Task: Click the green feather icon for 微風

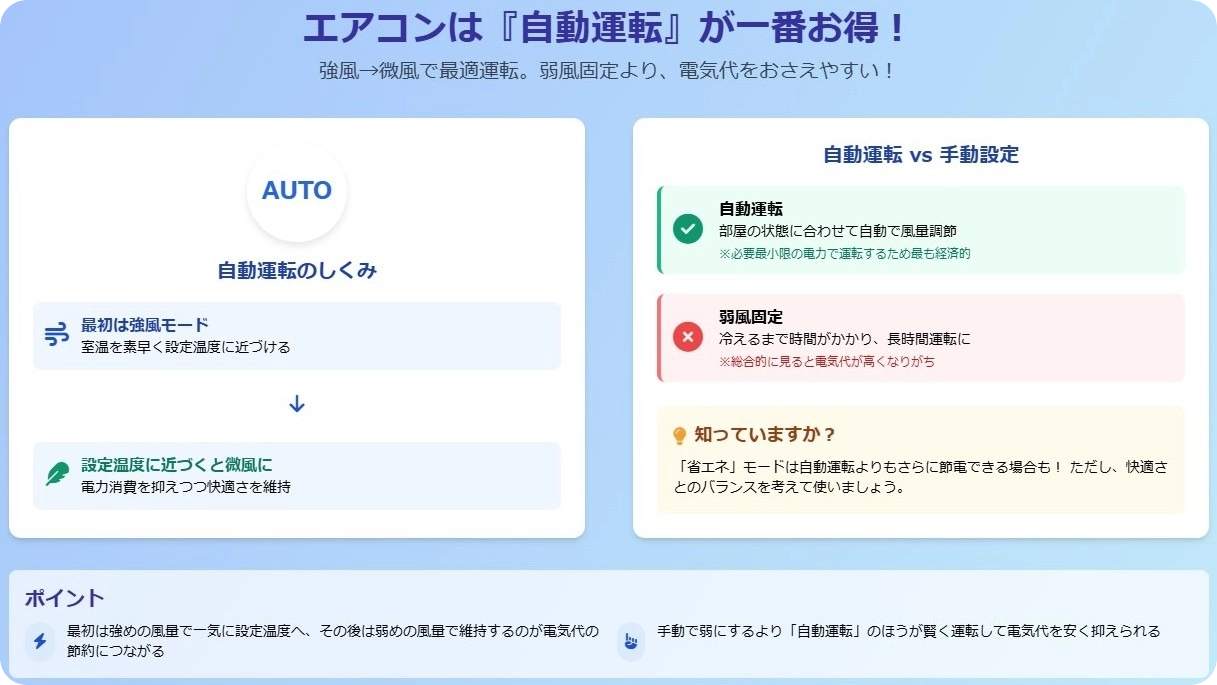Action: coord(56,475)
